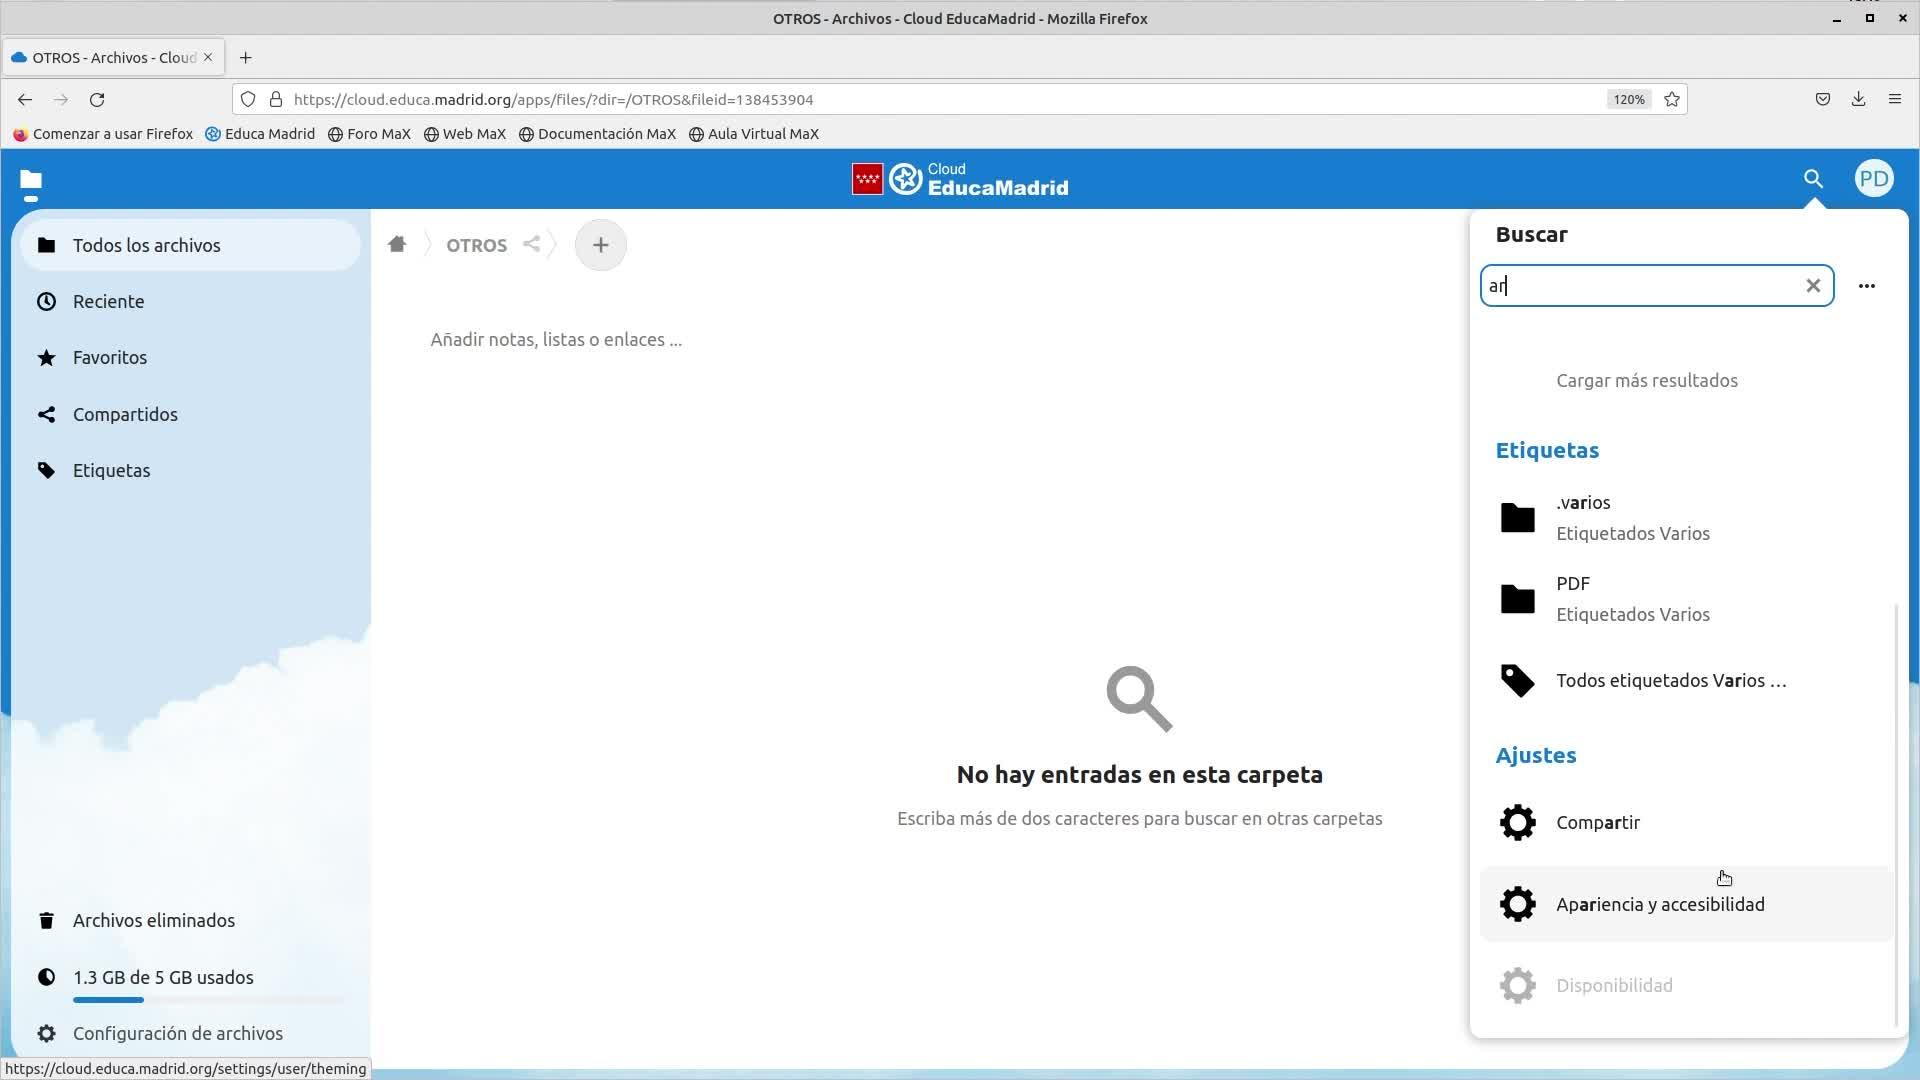
Task: Open Favoritos in the sidebar
Action: 110,358
